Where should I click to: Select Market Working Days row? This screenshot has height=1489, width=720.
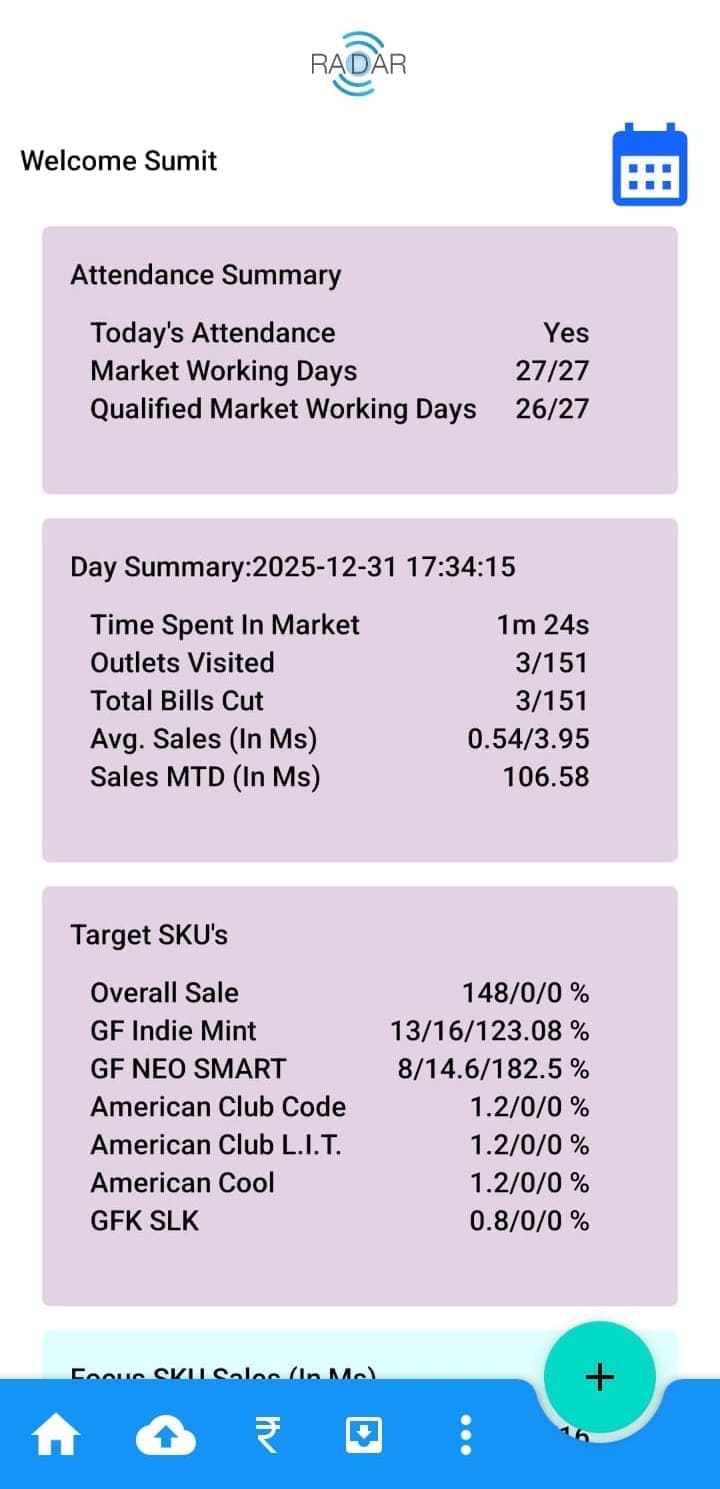pos(339,371)
